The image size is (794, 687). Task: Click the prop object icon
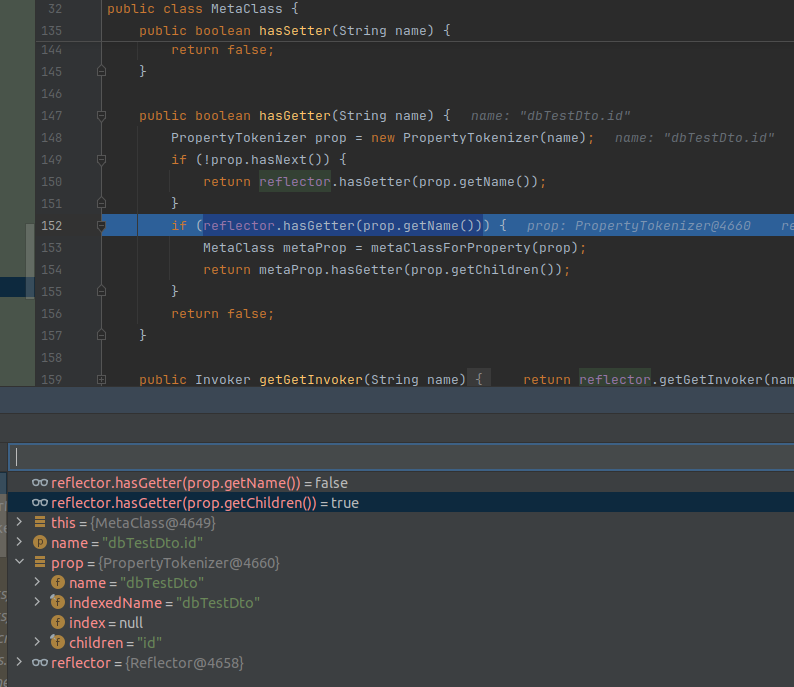(x=40, y=562)
